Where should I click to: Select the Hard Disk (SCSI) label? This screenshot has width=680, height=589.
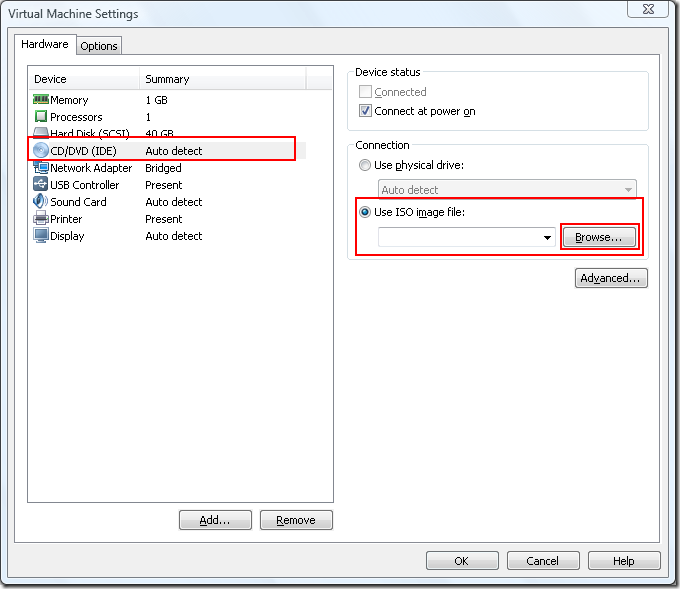pyautogui.click(x=90, y=133)
